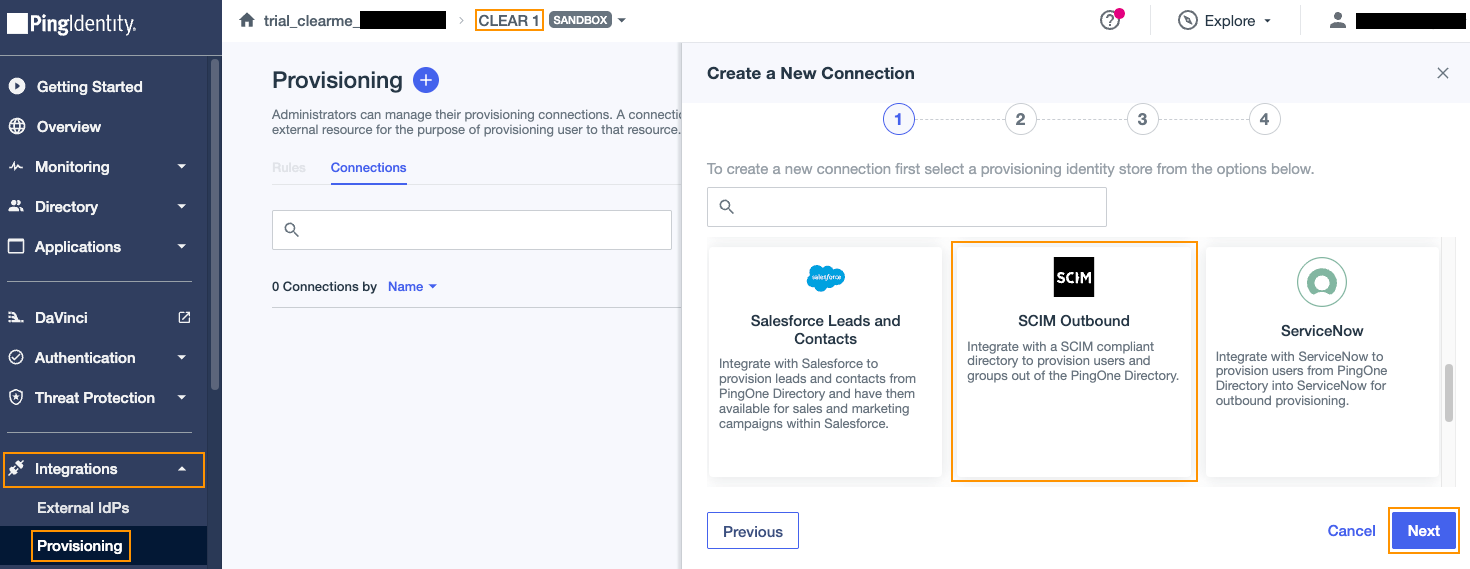Click the Cancel link
The width and height of the screenshot is (1470, 569).
coord(1351,531)
